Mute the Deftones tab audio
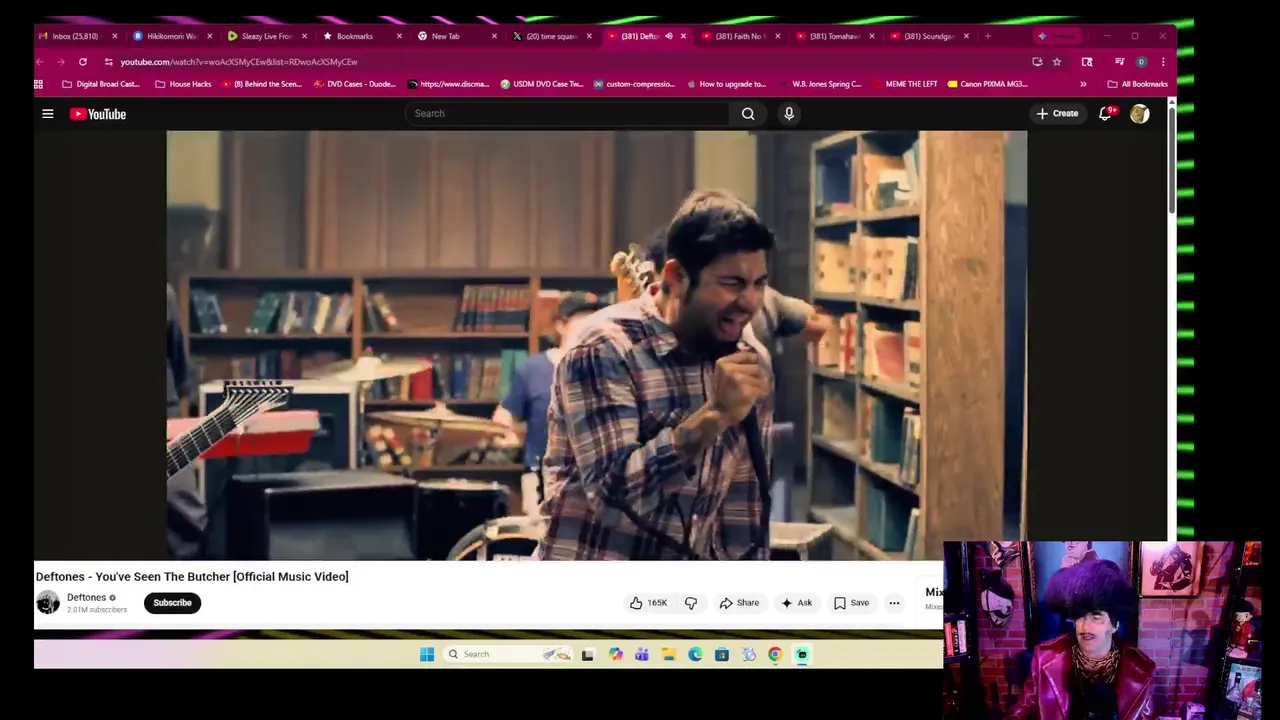 [669, 36]
